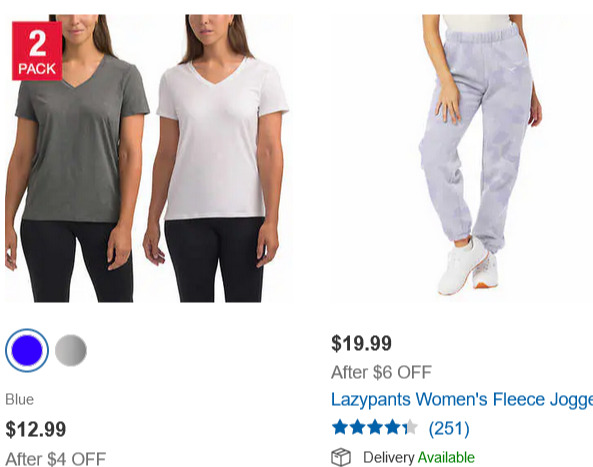Image resolution: width=593 pixels, height=467 pixels.
Task: Click the Delivery label beside box icon
Action: coord(389,458)
